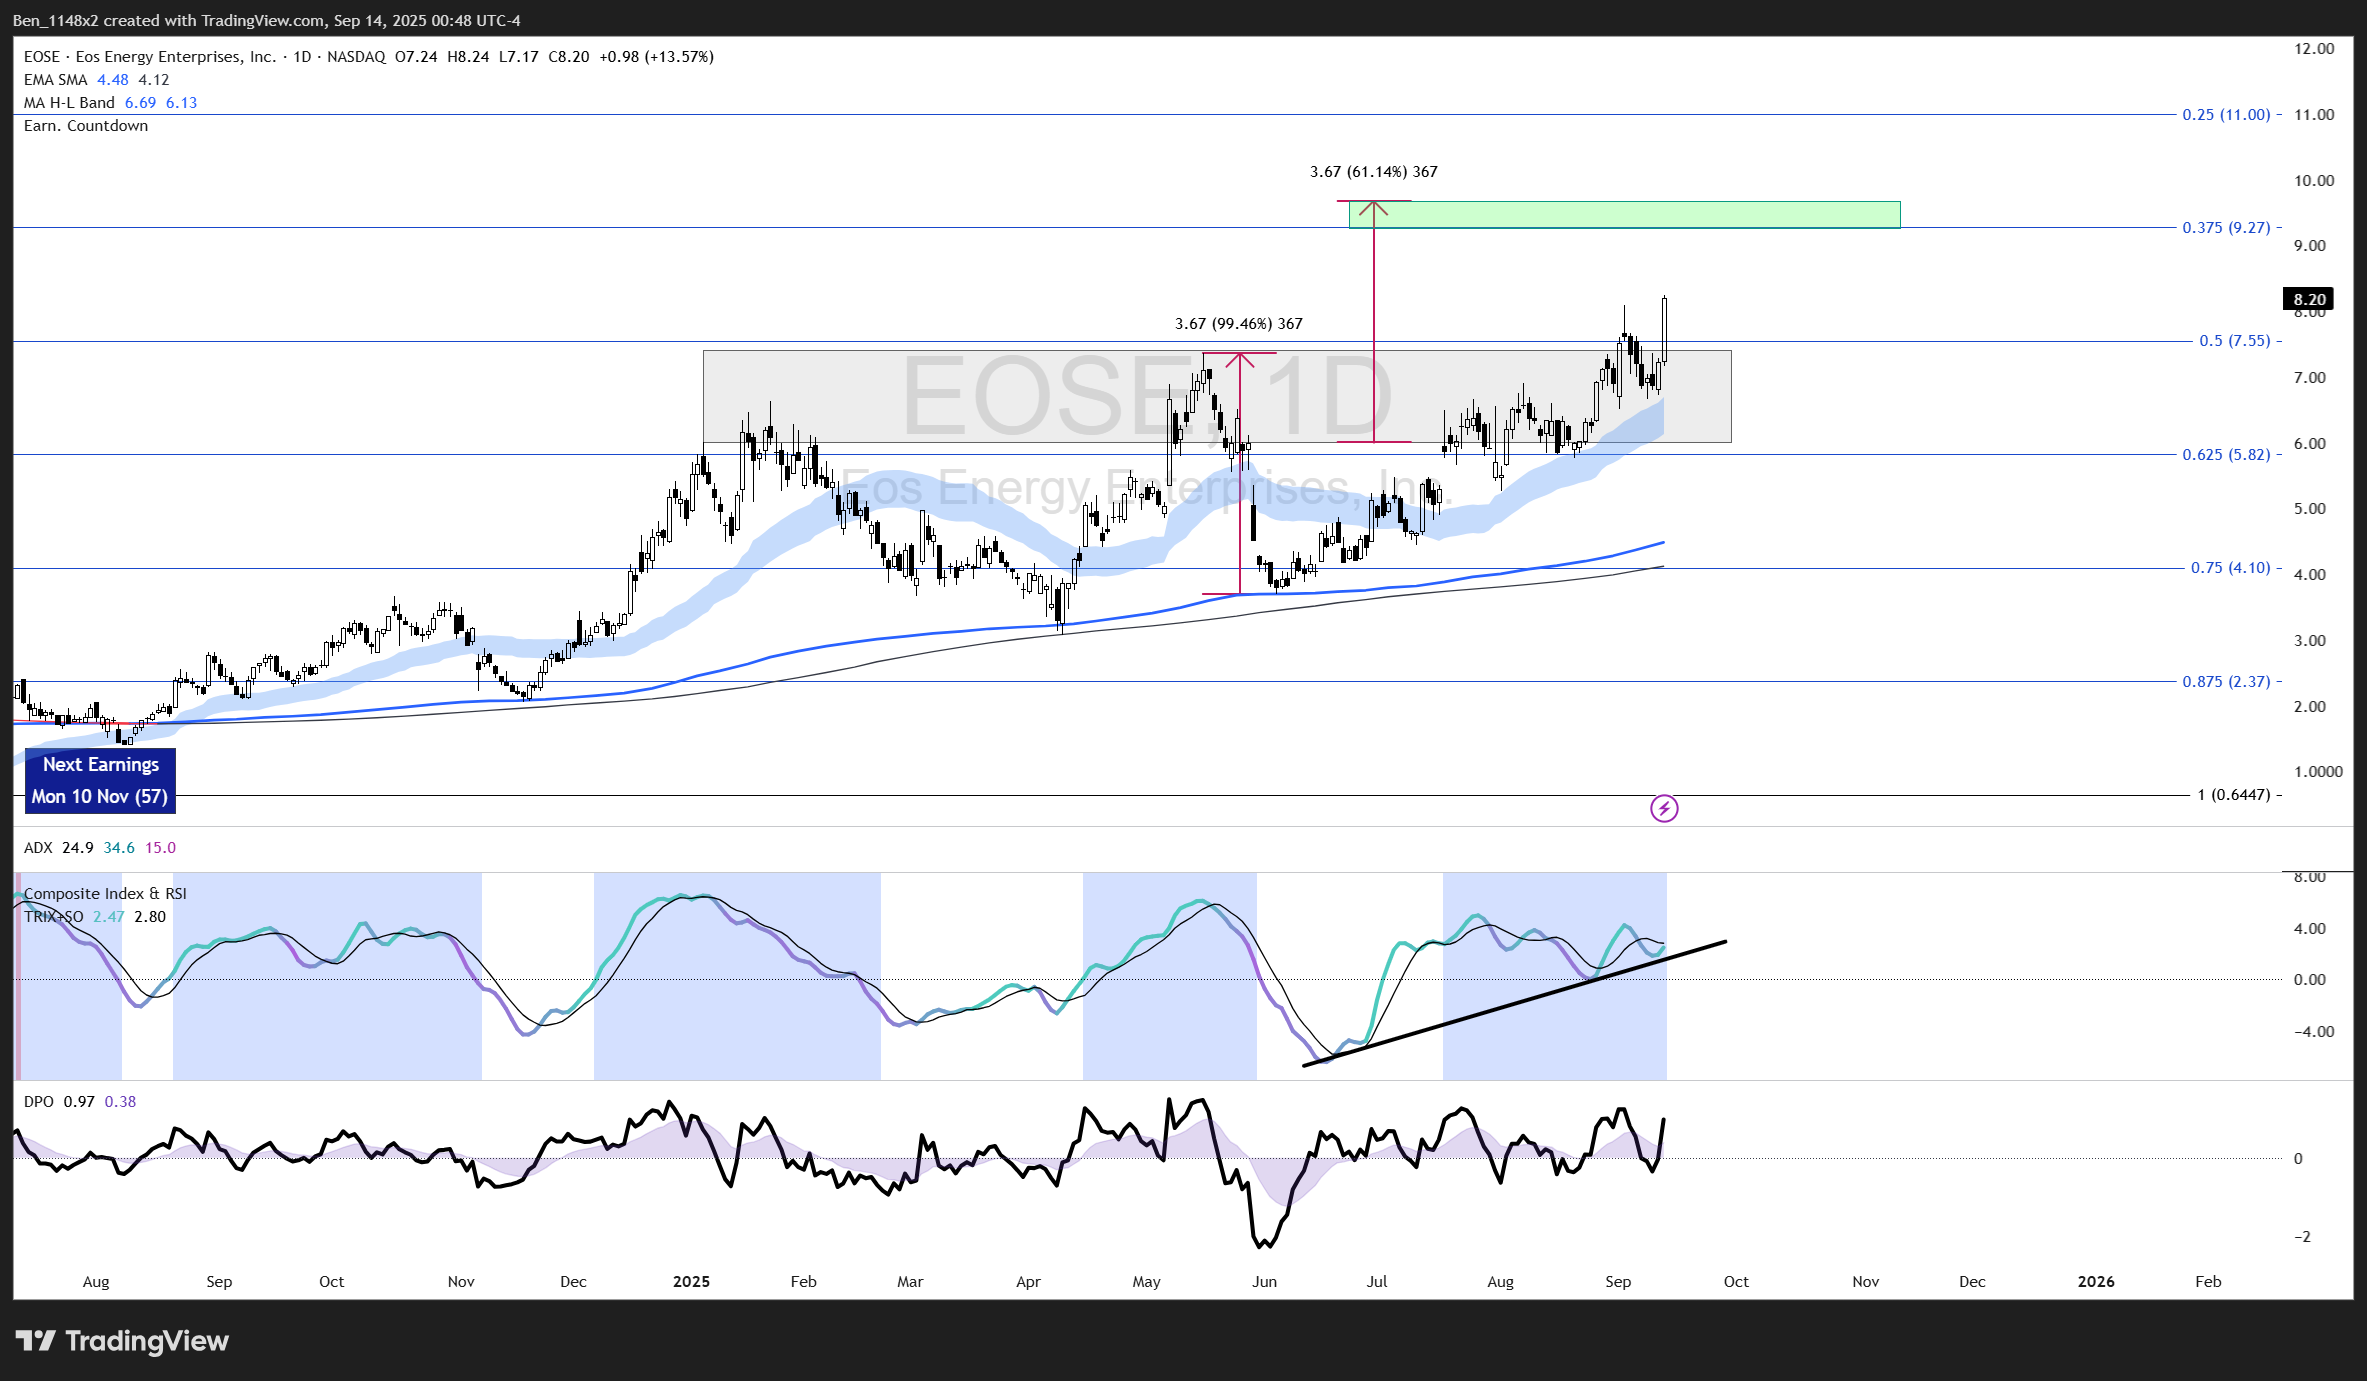
Task: Select the MA H-L Band indicator legend
Action: (69, 103)
